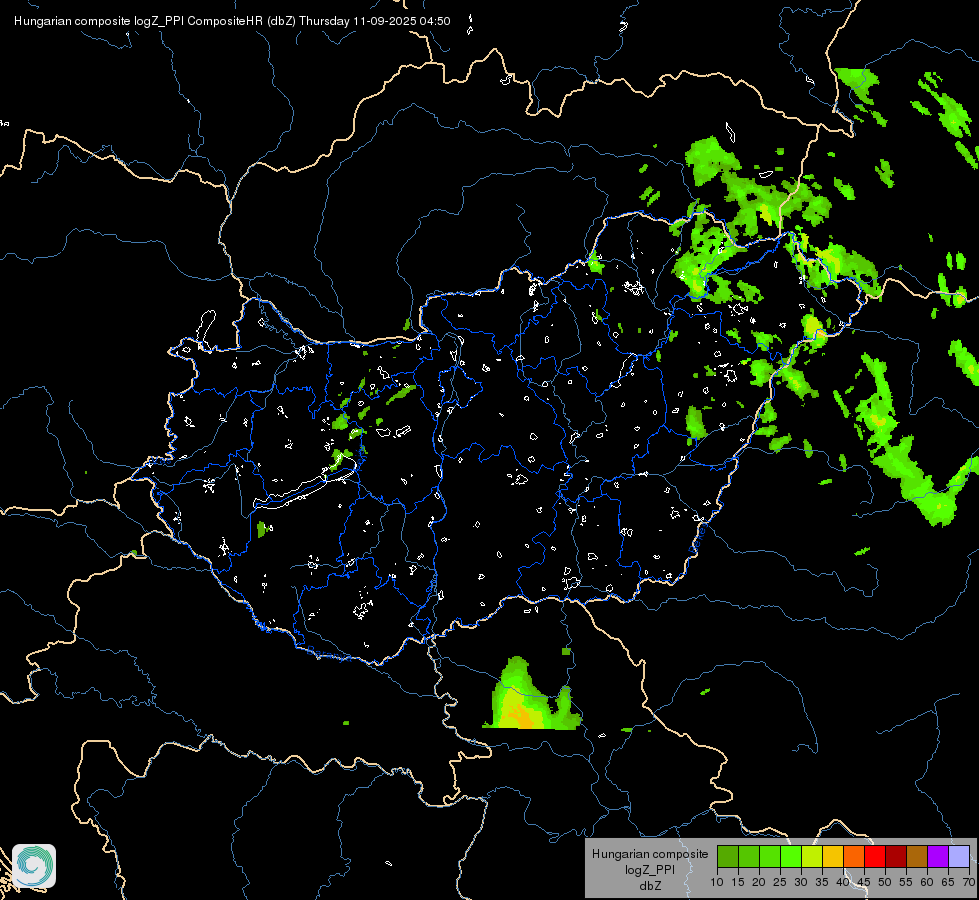Click the brown 55–60 dBZ legend swatch

(x=917, y=856)
